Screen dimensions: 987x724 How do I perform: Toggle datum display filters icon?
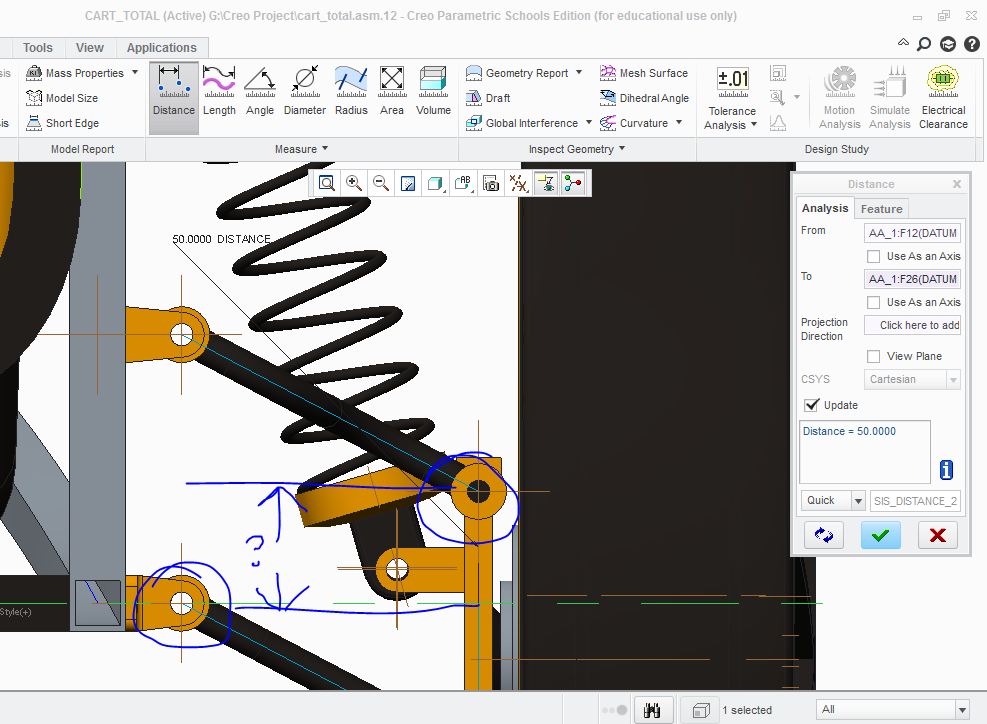point(518,183)
